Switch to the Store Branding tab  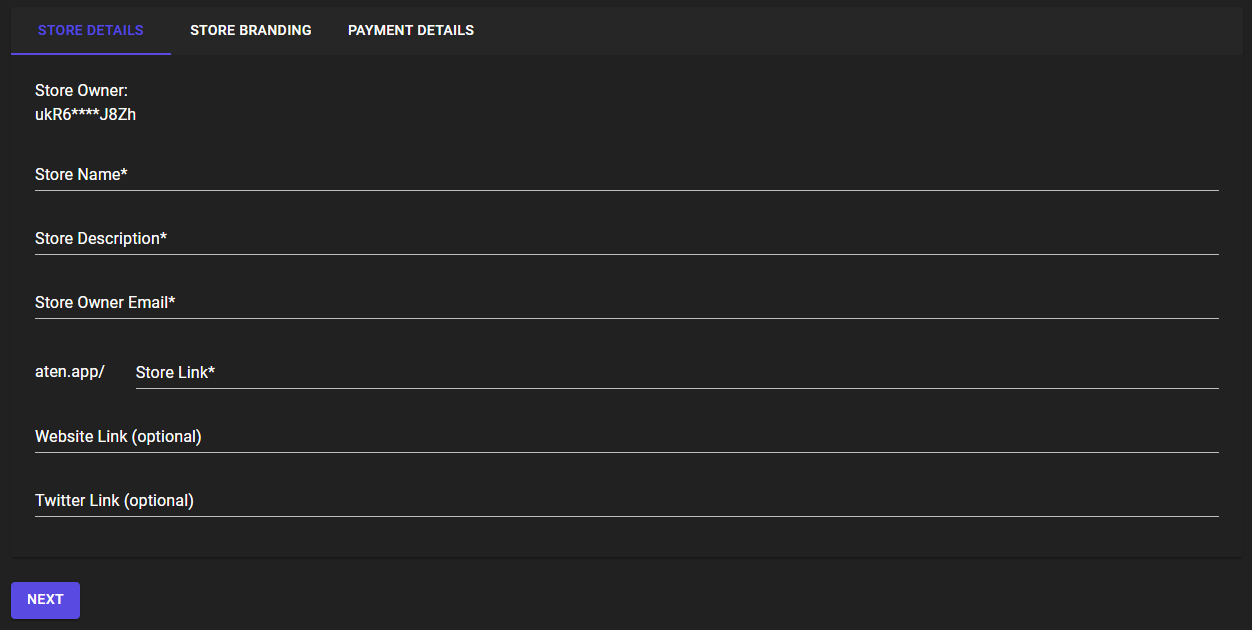(250, 31)
